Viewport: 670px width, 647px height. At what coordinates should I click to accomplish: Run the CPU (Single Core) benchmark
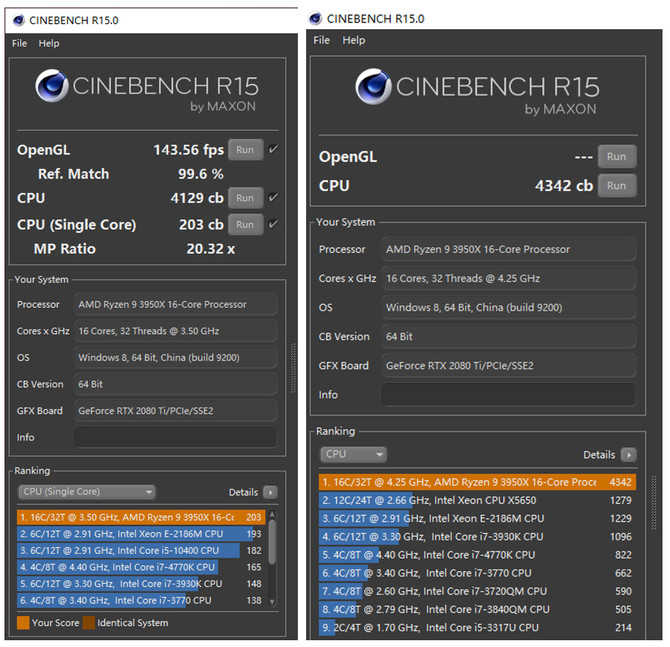coord(246,224)
